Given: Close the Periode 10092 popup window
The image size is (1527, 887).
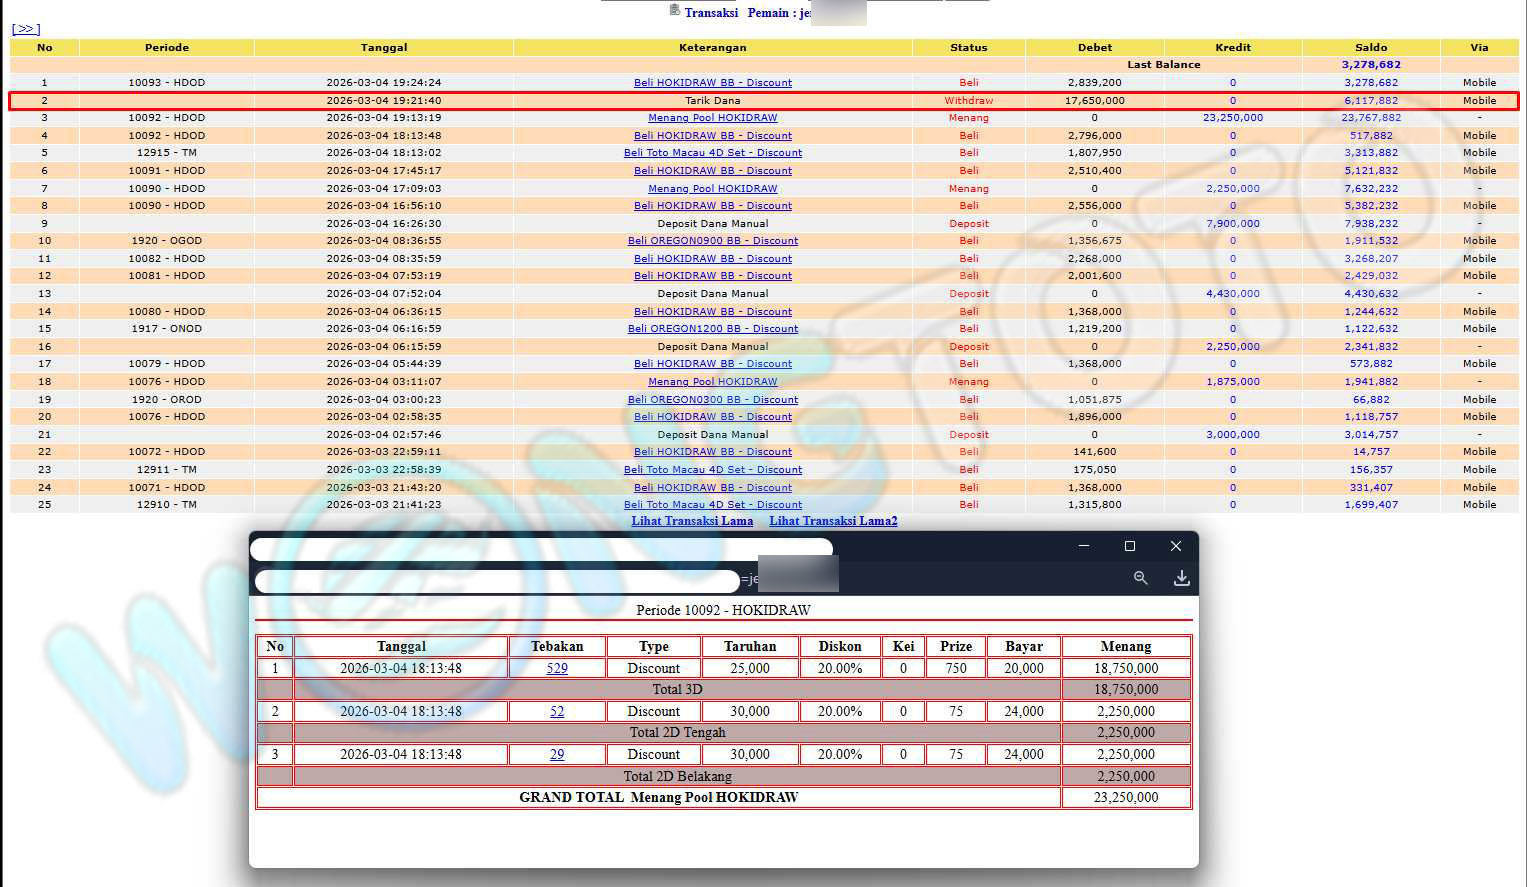Looking at the screenshot, I should tap(1175, 546).
